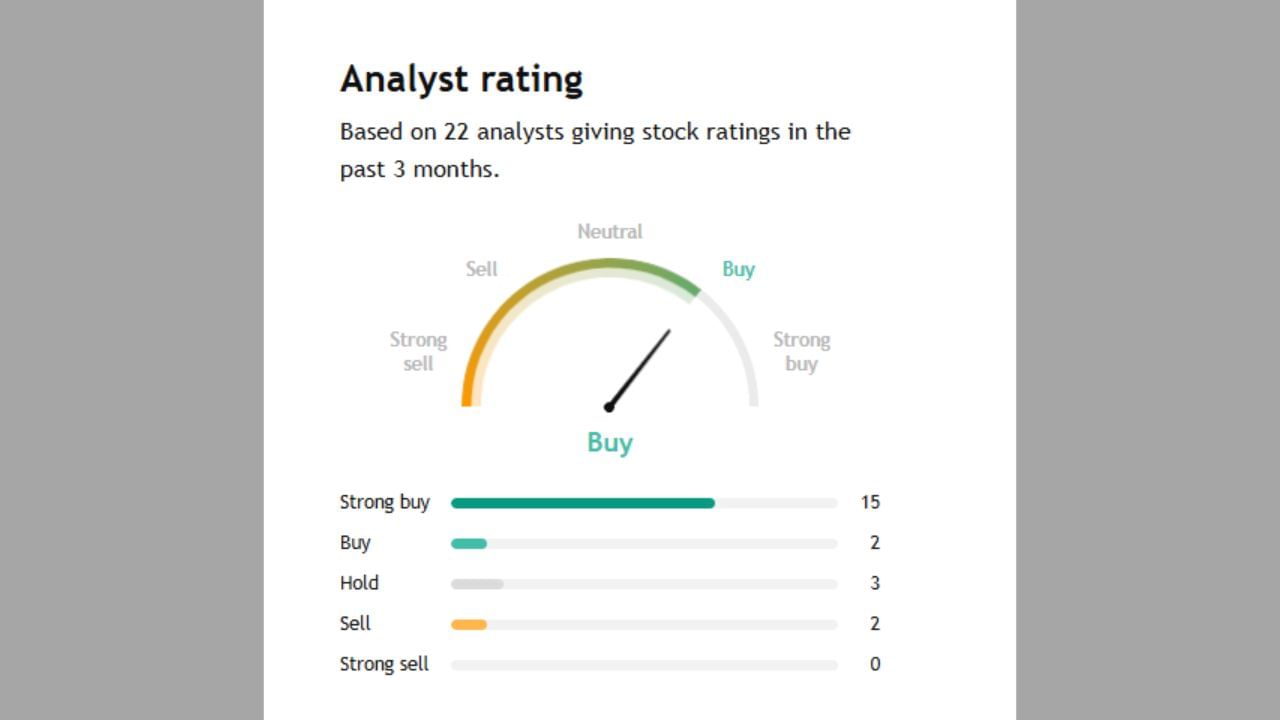Screen dimensions: 1280x720
Task: Select the Strong sell label beside the gauge
Action: 418,352
